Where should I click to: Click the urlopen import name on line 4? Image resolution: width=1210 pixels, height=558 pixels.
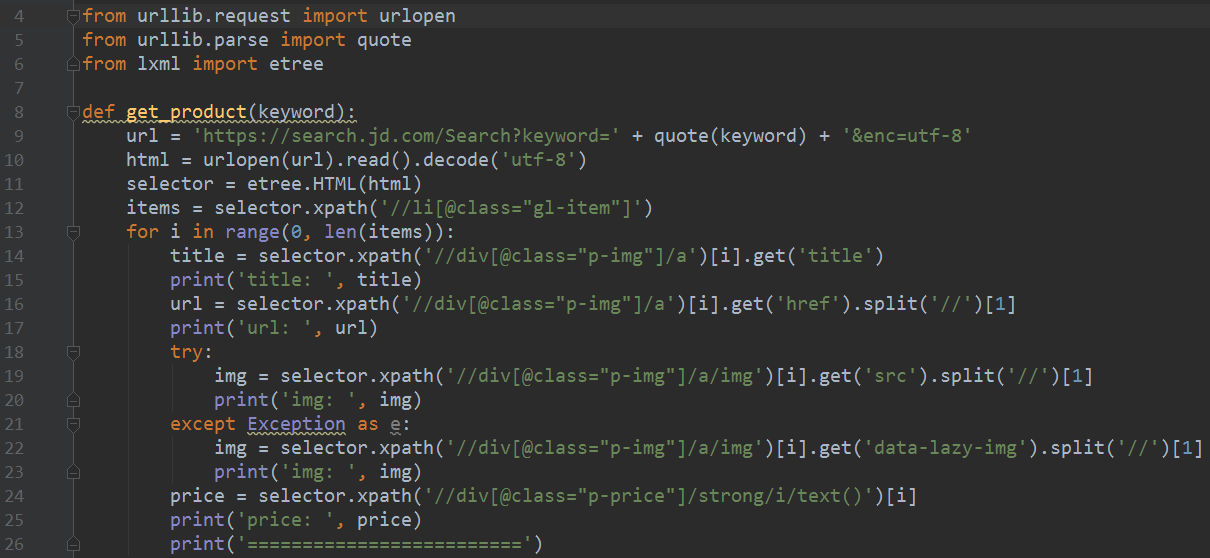point(419,16)
